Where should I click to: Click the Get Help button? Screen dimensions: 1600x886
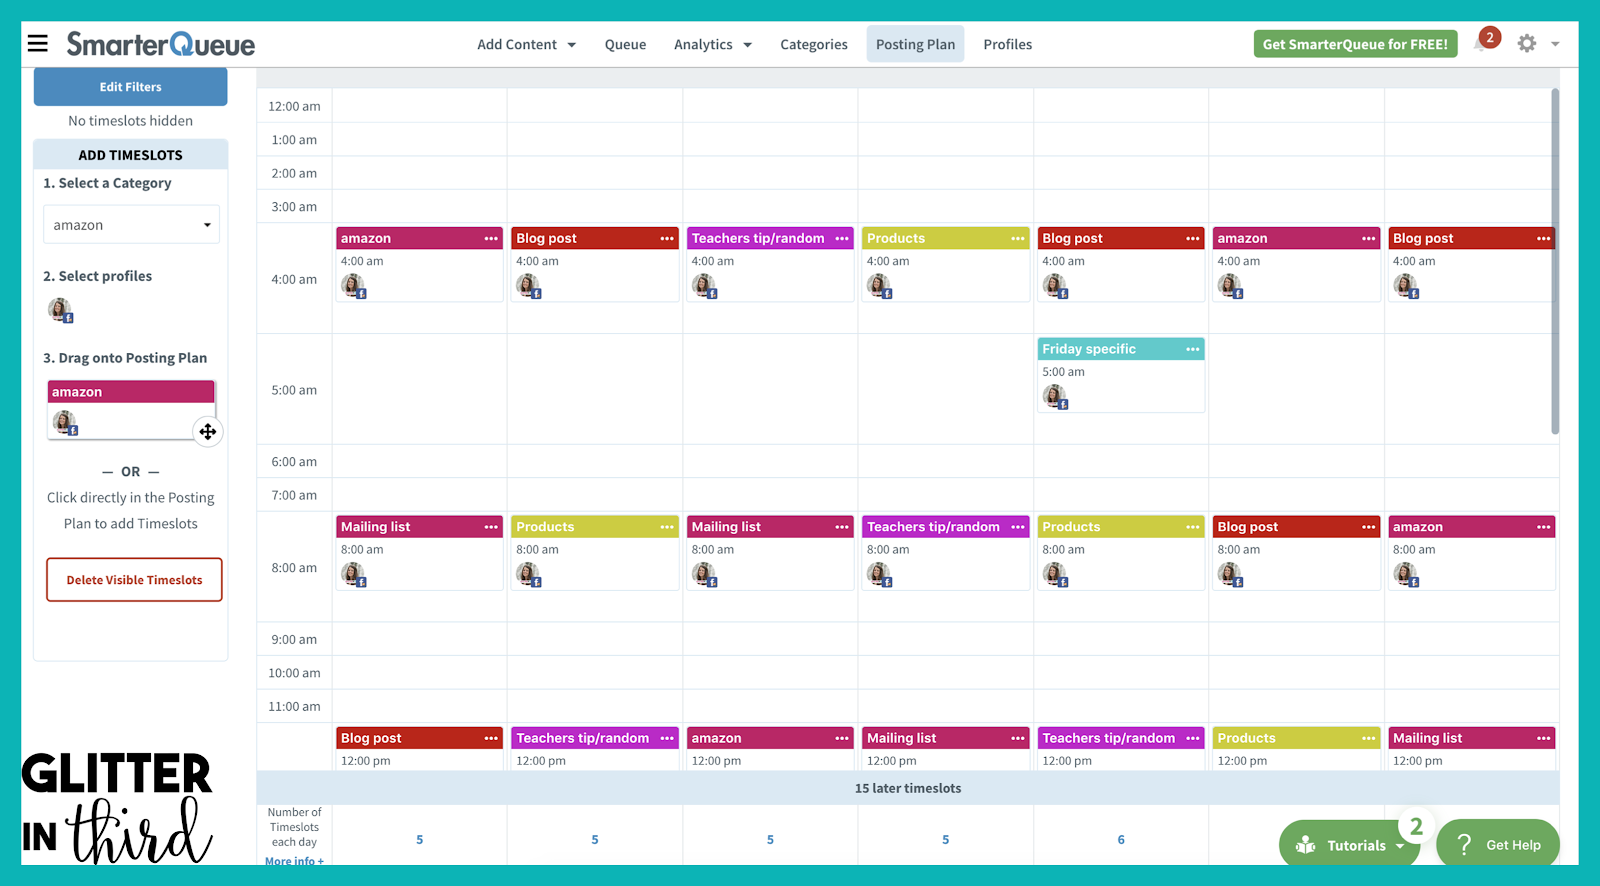coord(1498,845)
